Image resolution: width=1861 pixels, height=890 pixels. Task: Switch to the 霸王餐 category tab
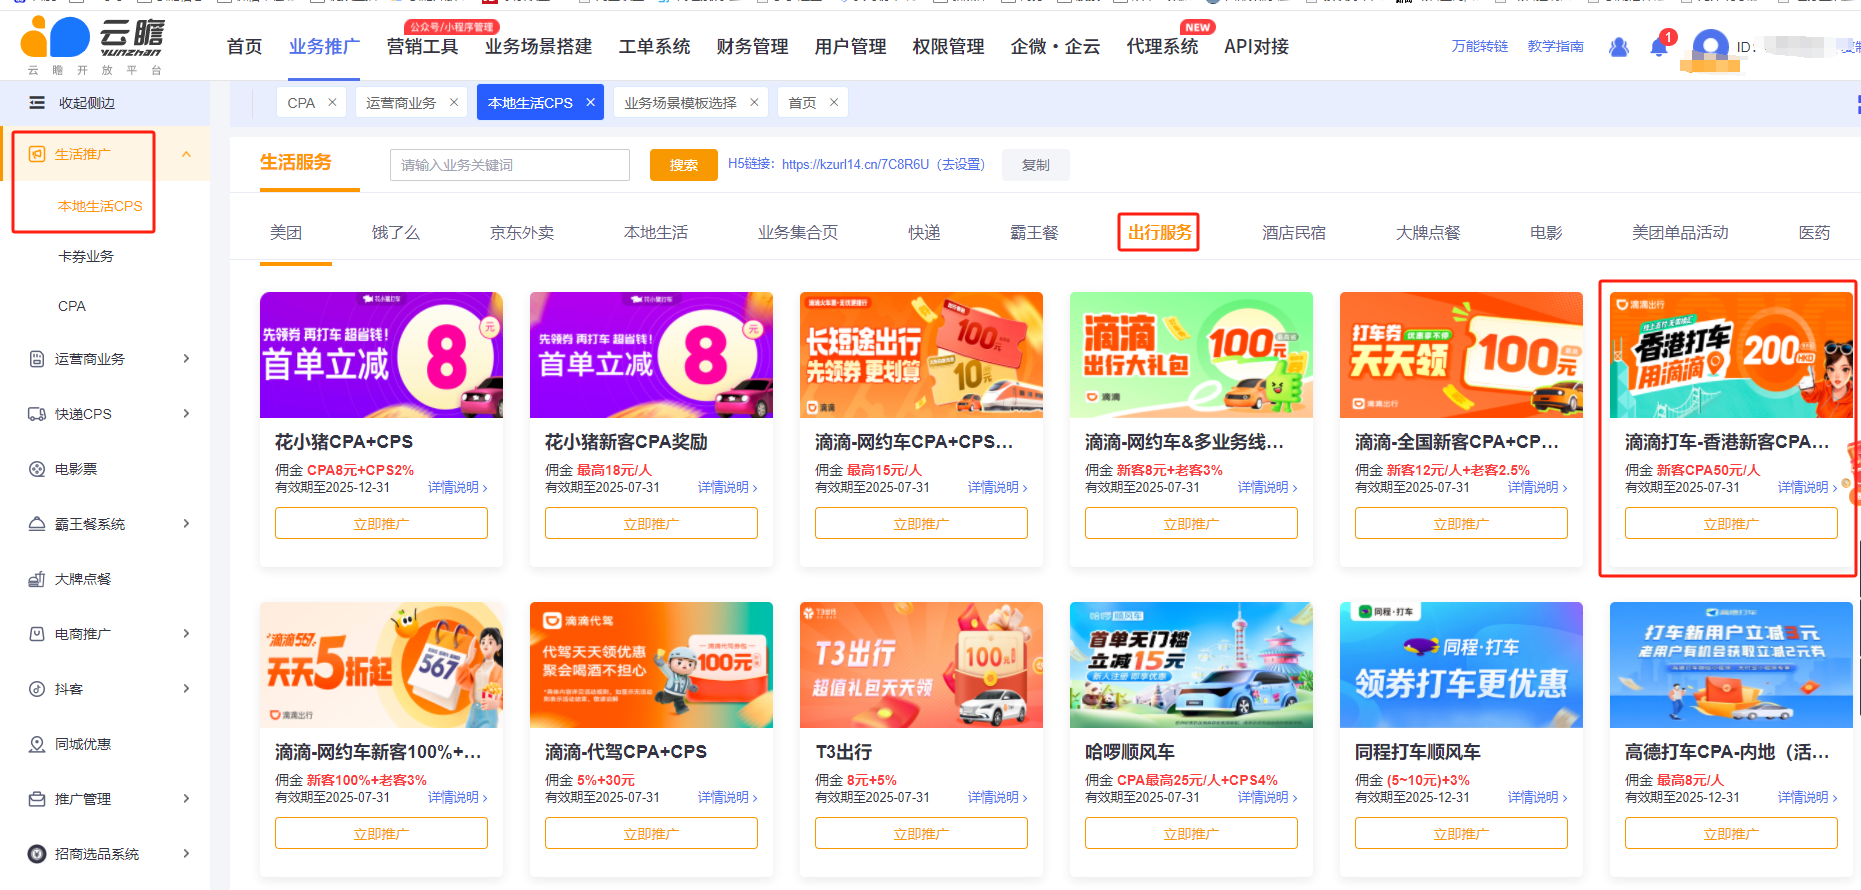point(1034,232)
